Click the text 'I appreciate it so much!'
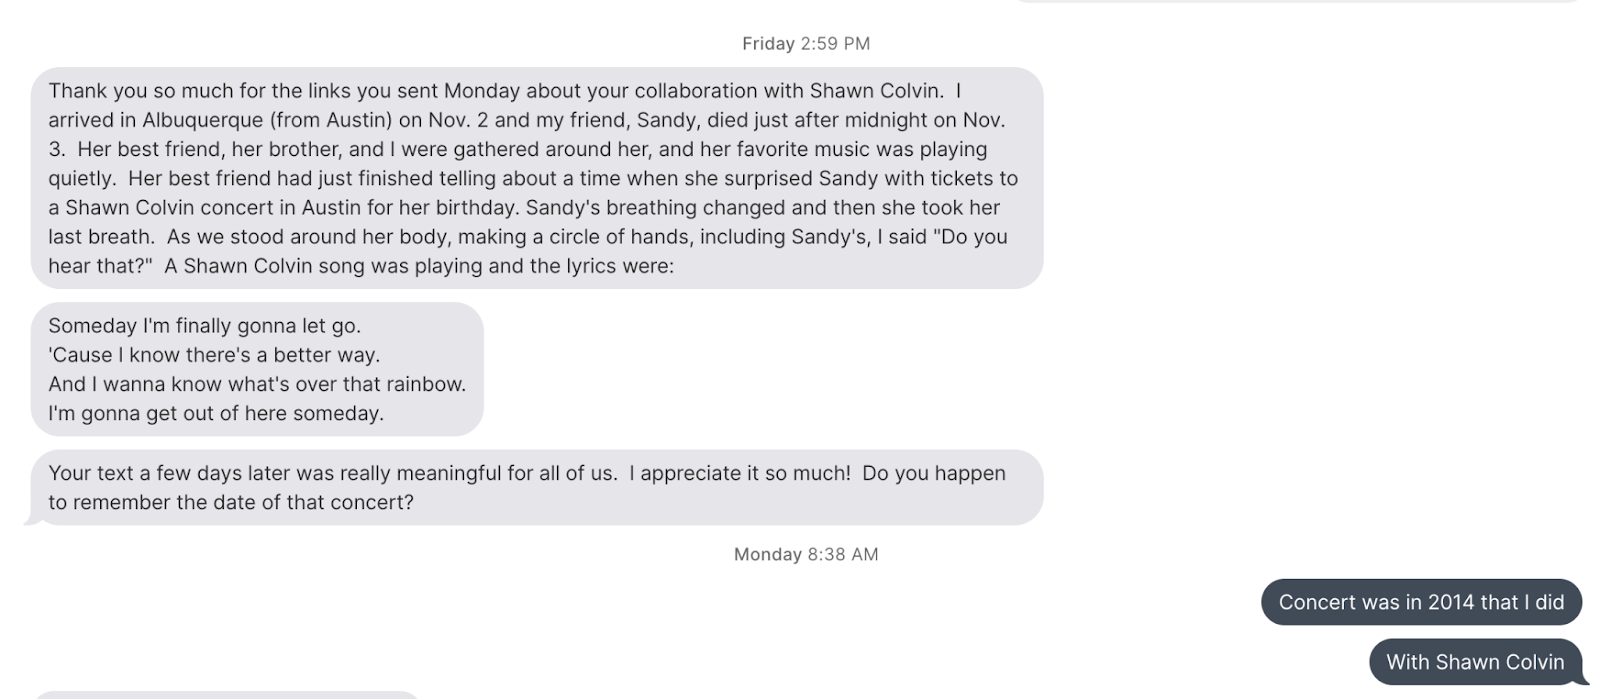1600x699 pixels. click(740, 473)
